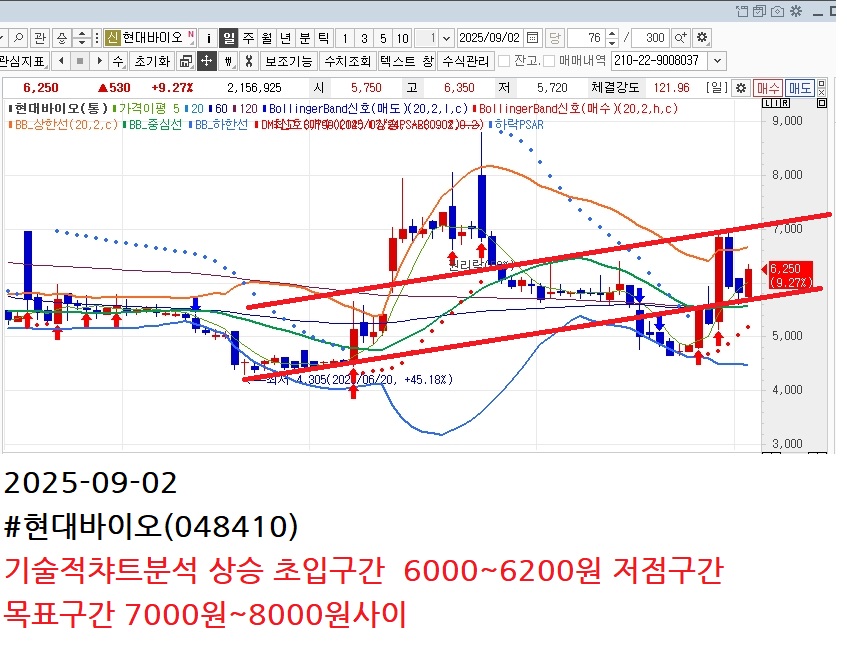Switch to tick 틱 chart
The width and height of the screenshot is (847, 647).
(x=324, y=38)
